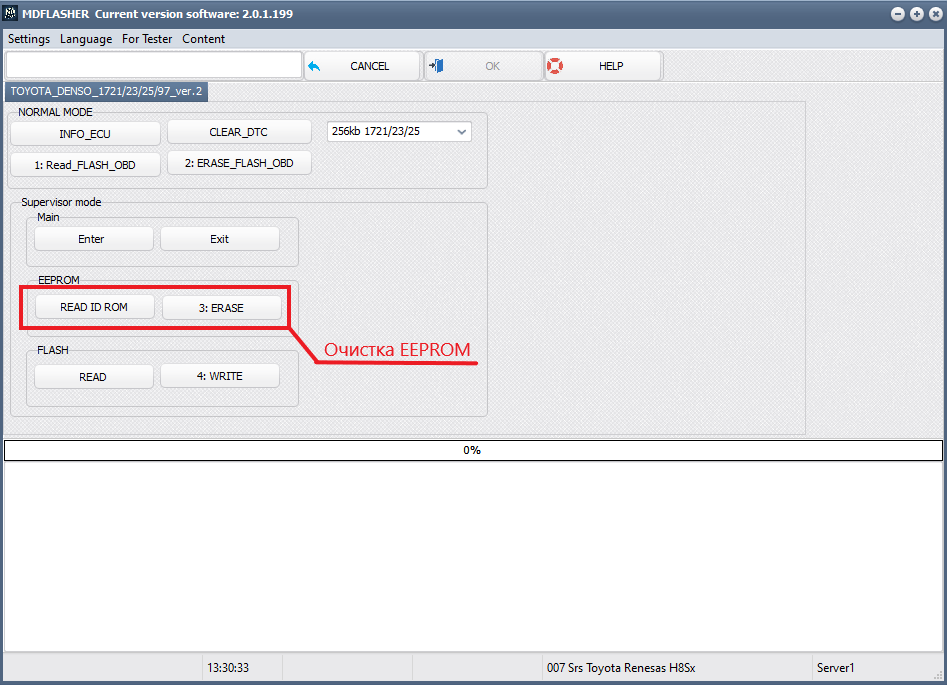947x685 pixels.
Task: Click the 0% progress bar
Action: 472,450
